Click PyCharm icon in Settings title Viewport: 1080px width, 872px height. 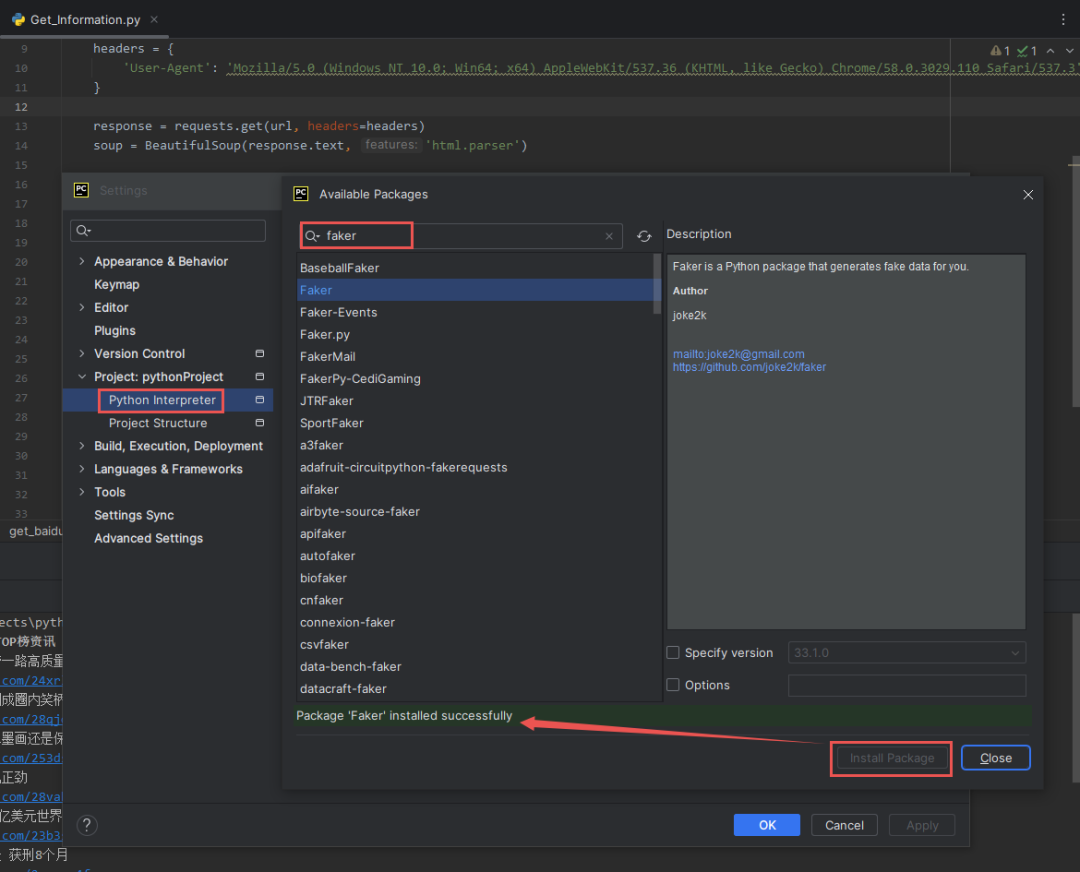[x=81, y=190]
